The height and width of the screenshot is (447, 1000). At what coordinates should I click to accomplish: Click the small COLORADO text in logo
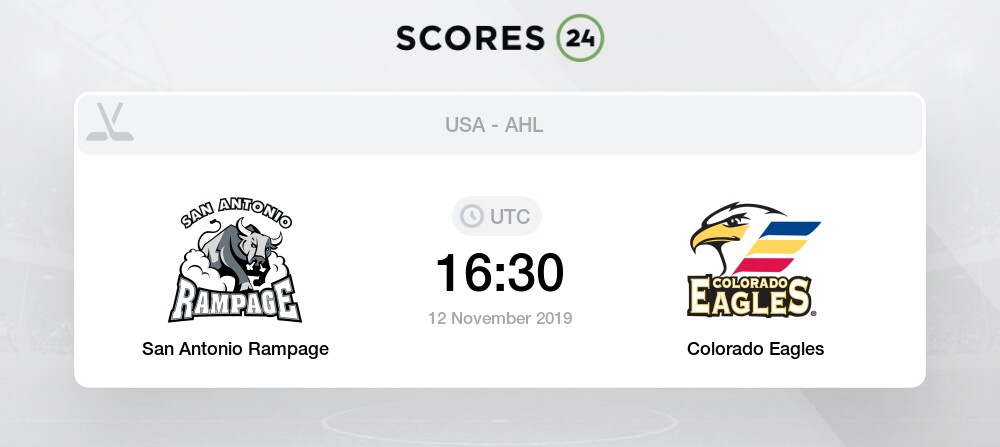pyautogui.click(x=749, y=281)
